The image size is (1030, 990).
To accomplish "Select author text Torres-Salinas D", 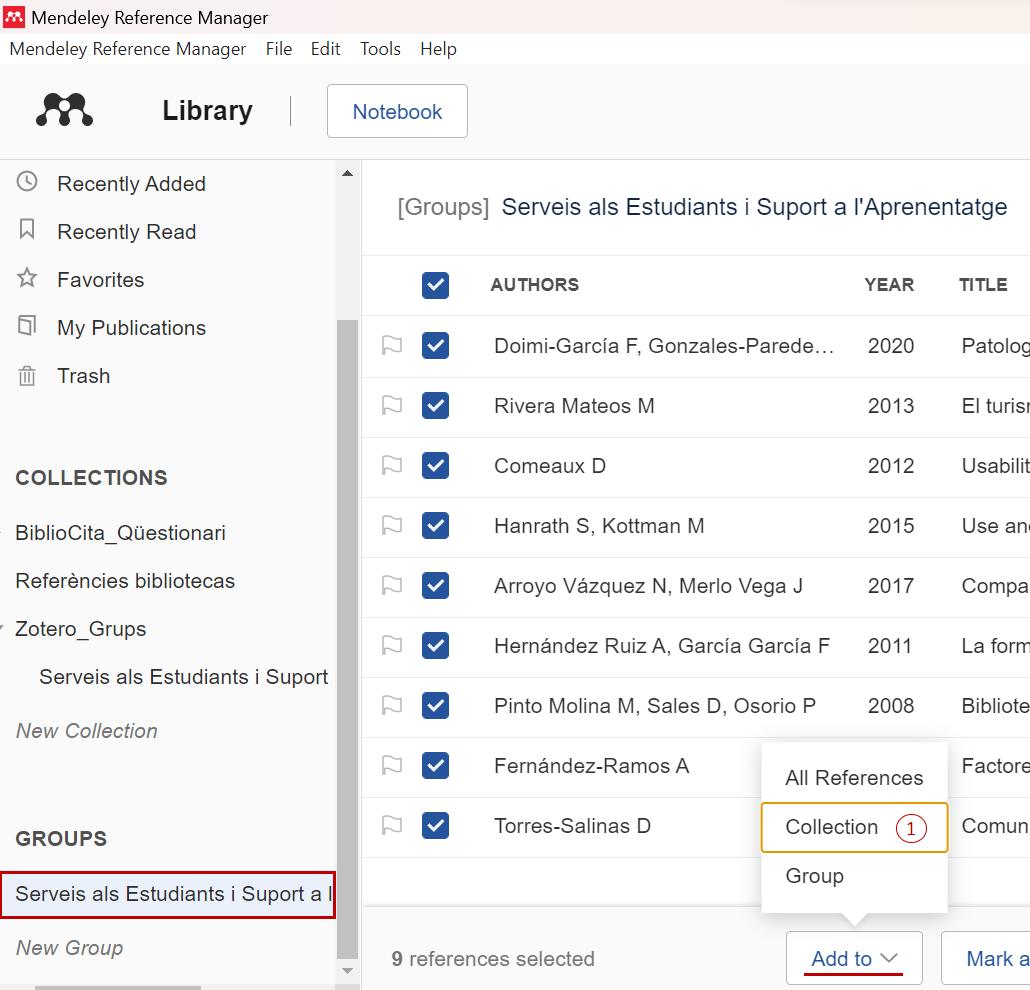I will [572, 826].
